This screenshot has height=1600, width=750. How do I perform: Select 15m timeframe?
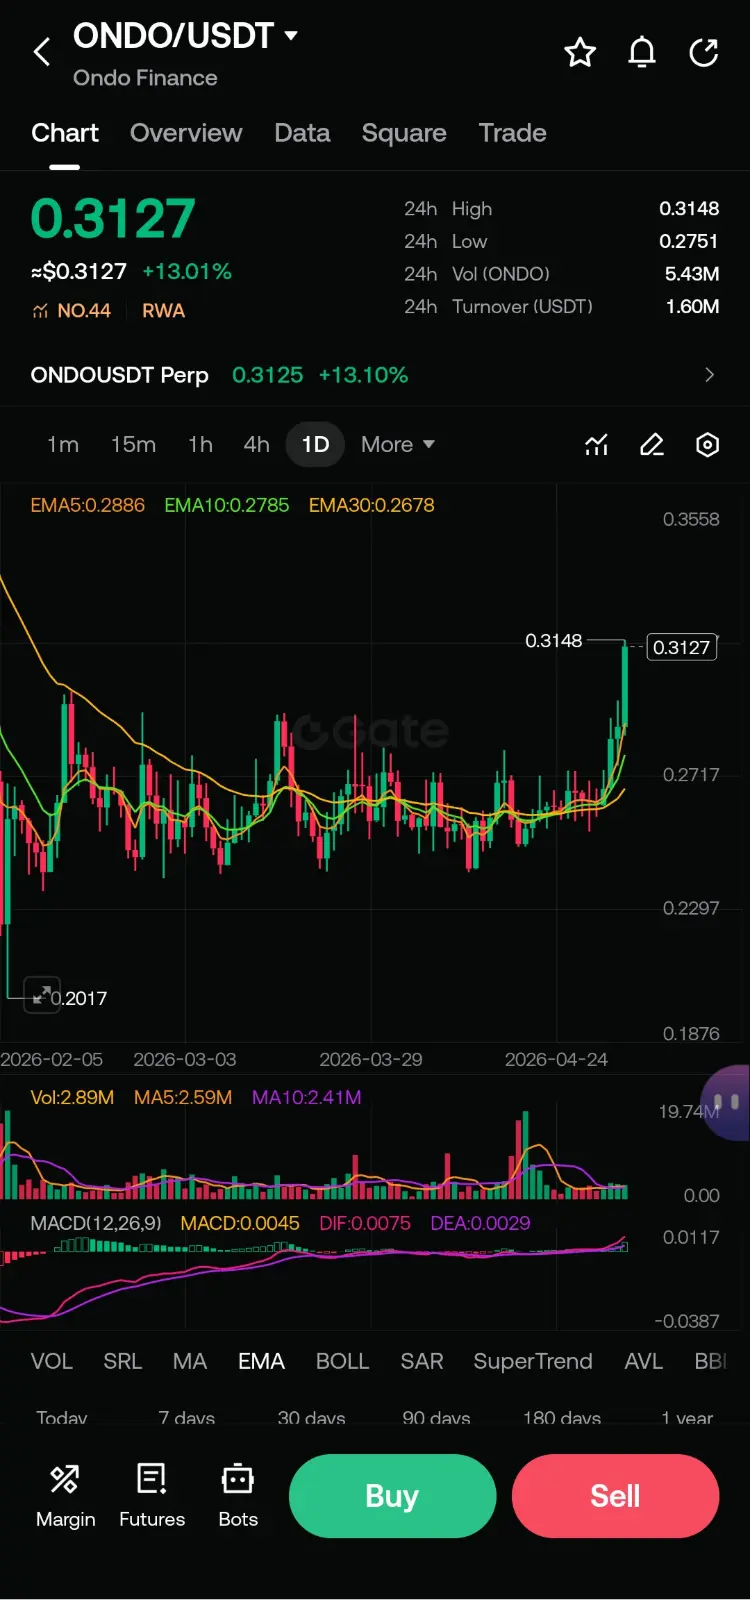tap(133, 444)
